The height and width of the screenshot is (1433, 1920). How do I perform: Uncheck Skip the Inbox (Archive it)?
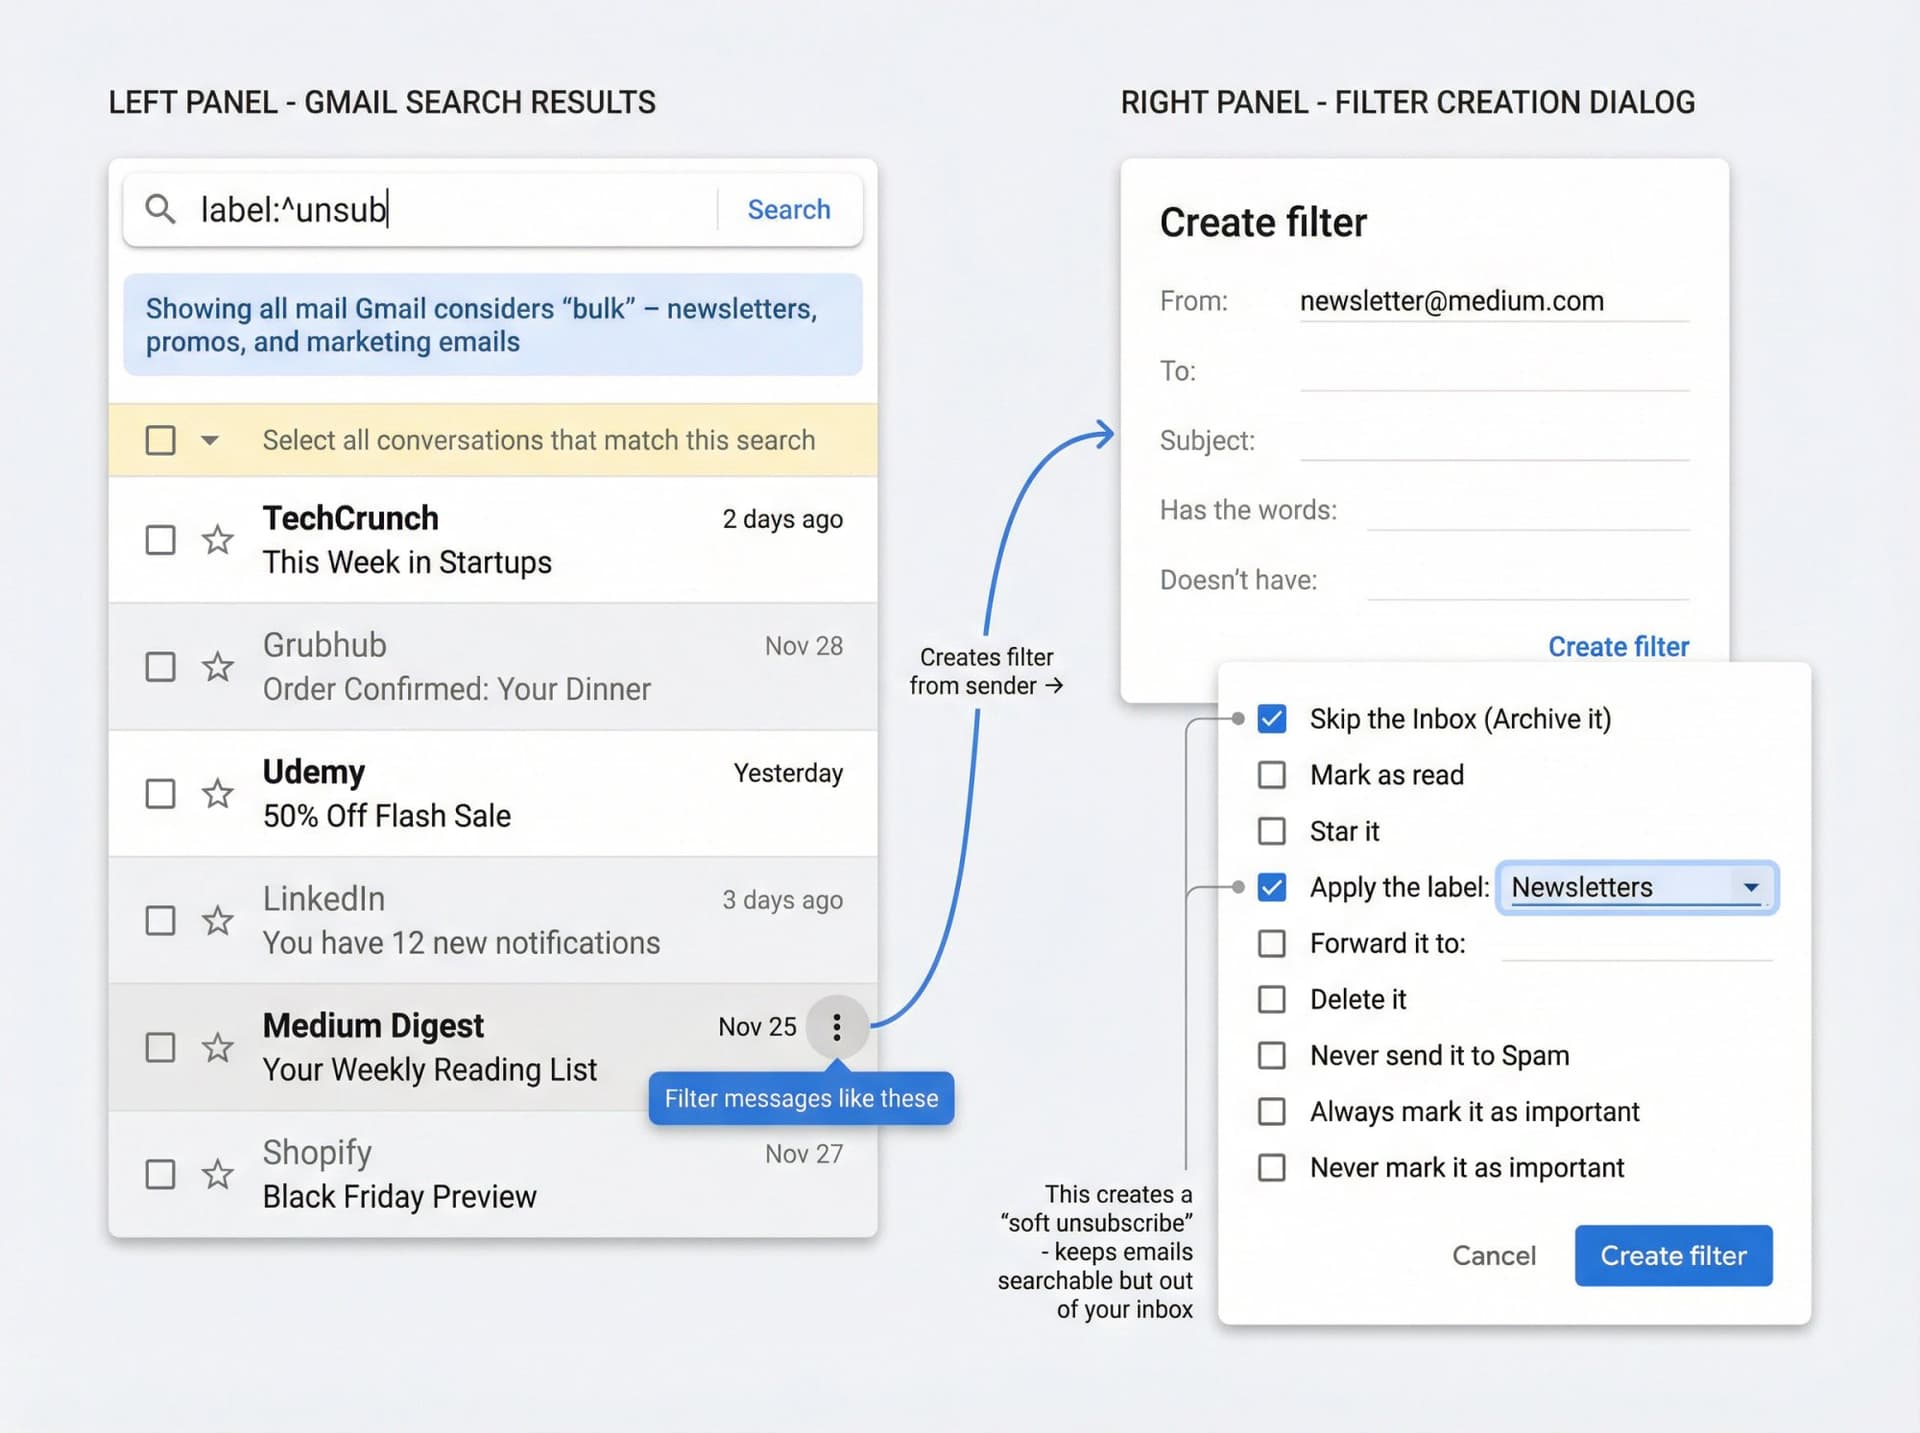click(x=1272, y=718)
